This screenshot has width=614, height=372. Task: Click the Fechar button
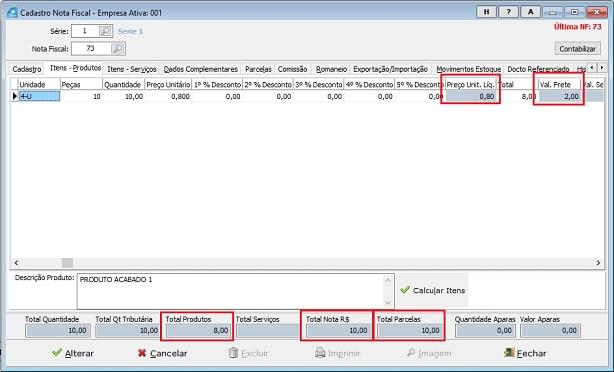pos(524,353)
